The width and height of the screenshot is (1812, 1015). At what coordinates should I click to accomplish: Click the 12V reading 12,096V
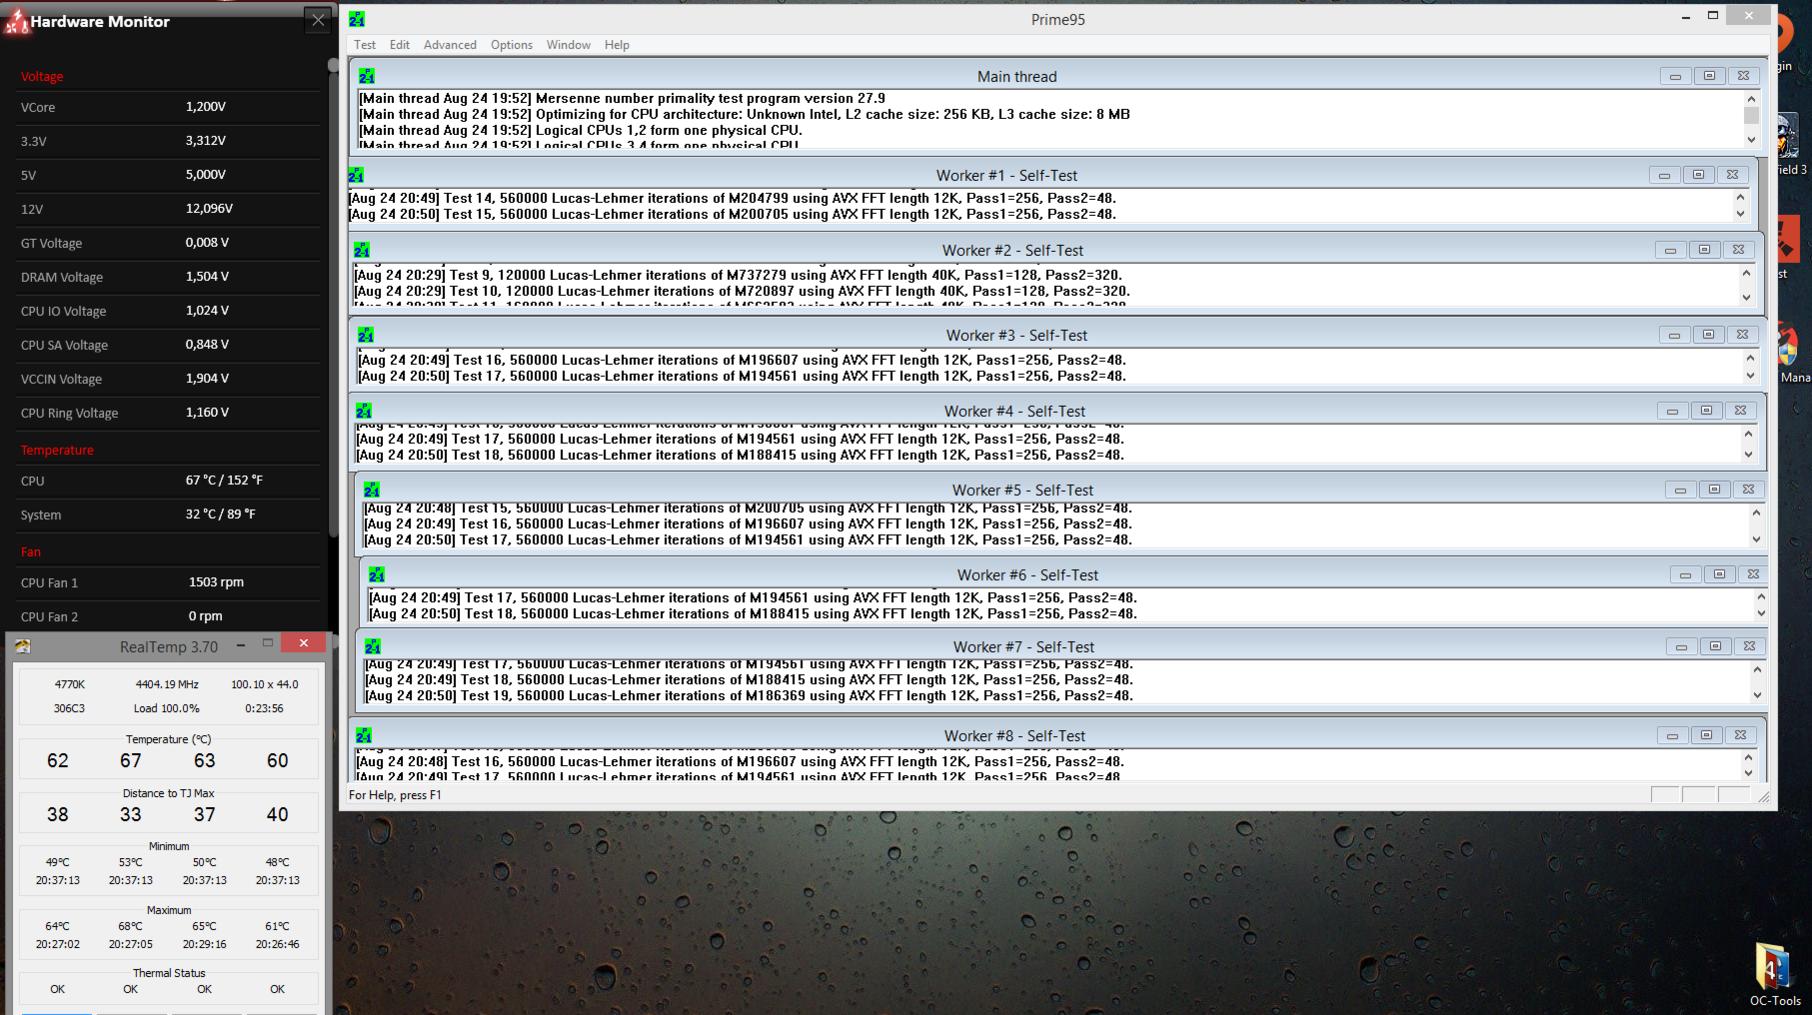point(209,209)
